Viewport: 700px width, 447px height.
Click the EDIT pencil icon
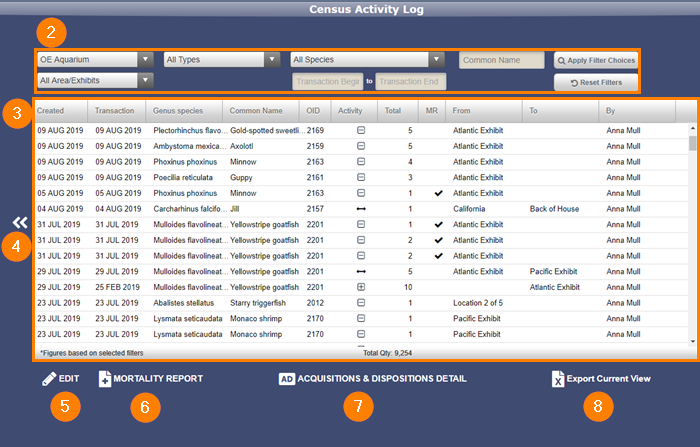(x=49, y=379)
